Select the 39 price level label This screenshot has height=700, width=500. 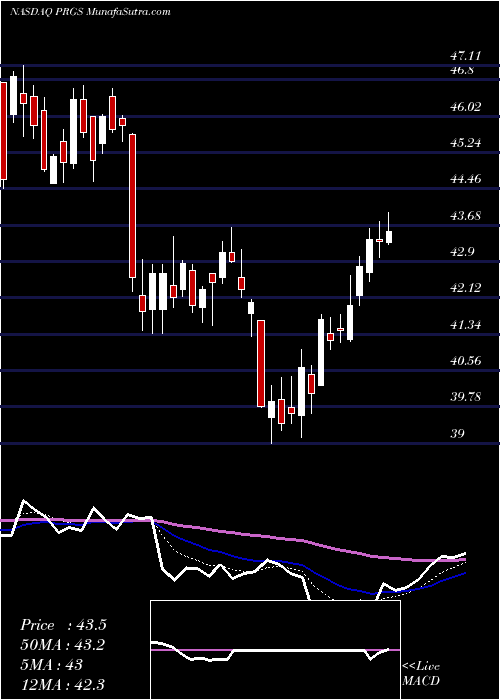click(458, 433)
